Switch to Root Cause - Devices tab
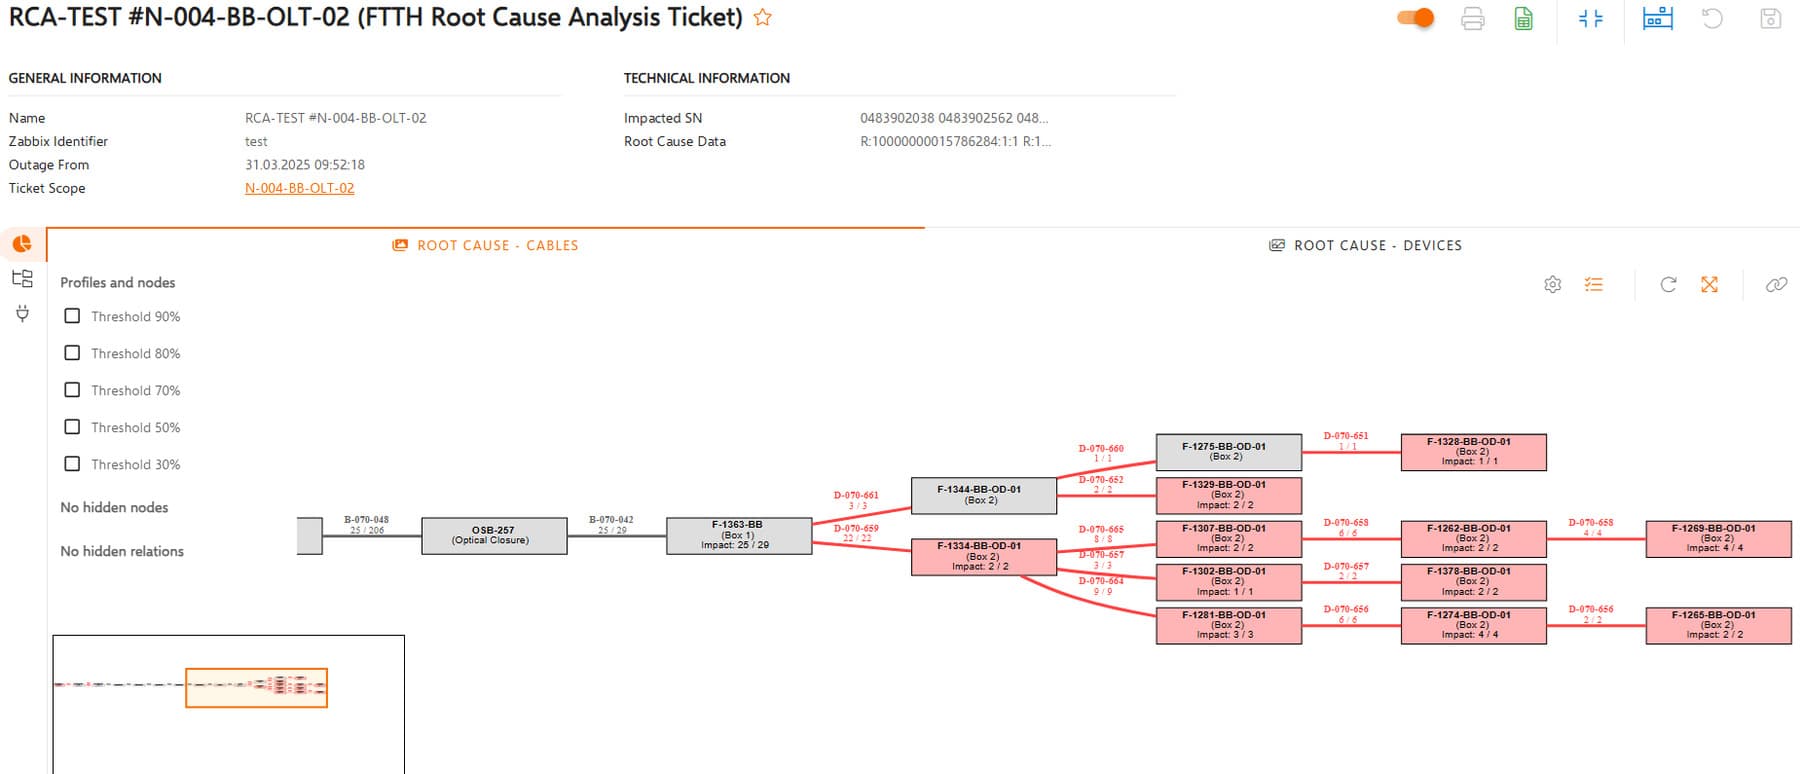Screen dimensions: 1800x774 pos(1365,245)
